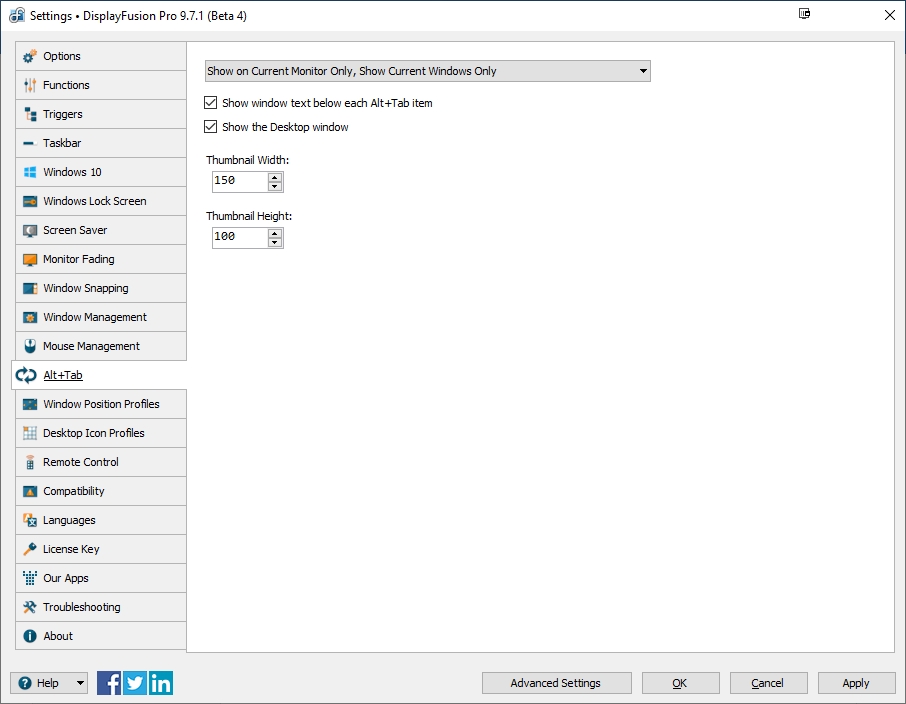Click the Facebook icon
906x704 pixels.
coord(109,683)
